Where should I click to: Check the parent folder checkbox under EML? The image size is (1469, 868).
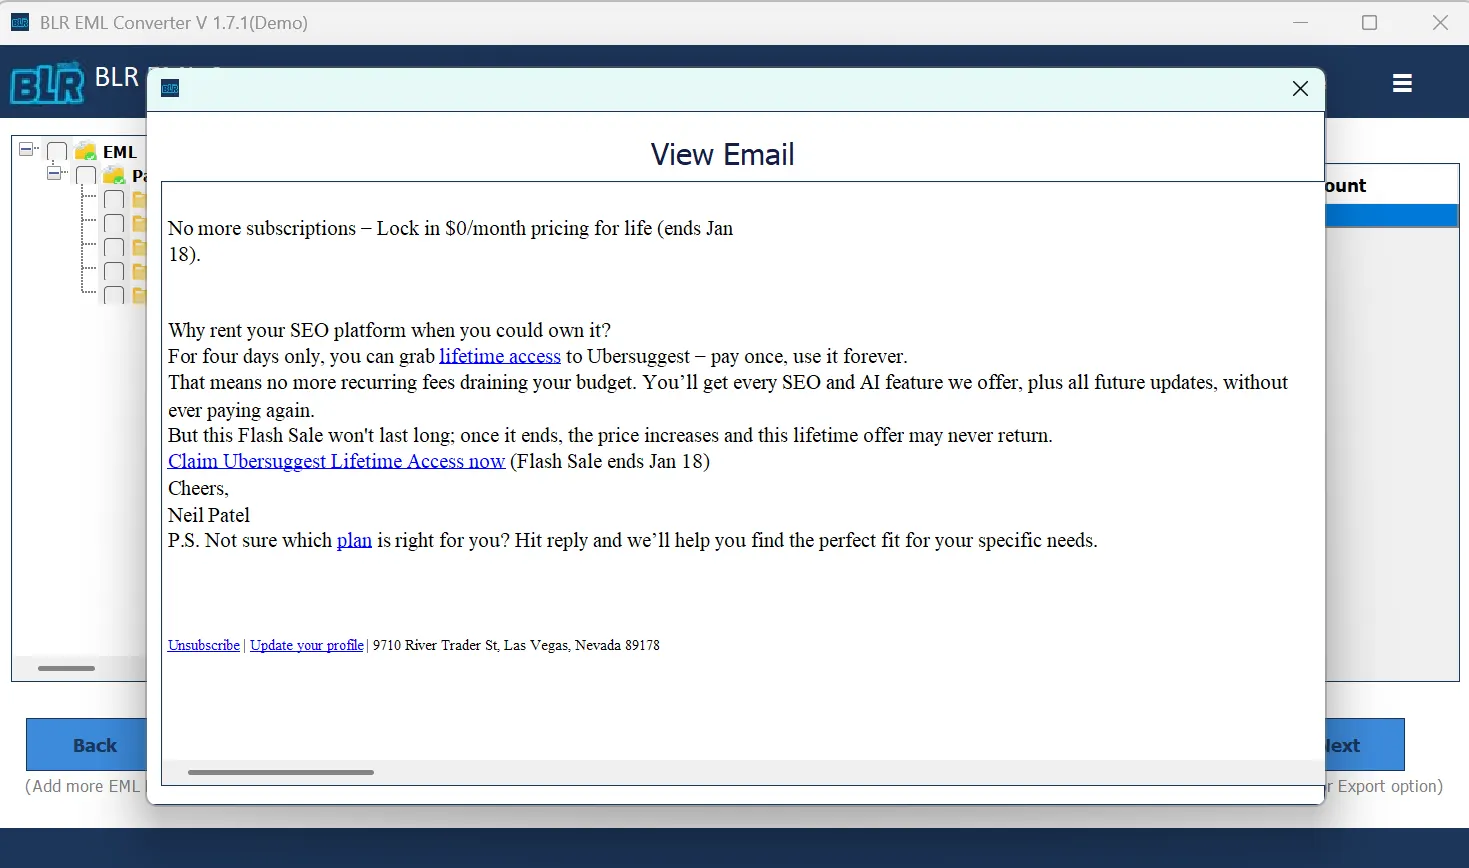click(85, 174)
